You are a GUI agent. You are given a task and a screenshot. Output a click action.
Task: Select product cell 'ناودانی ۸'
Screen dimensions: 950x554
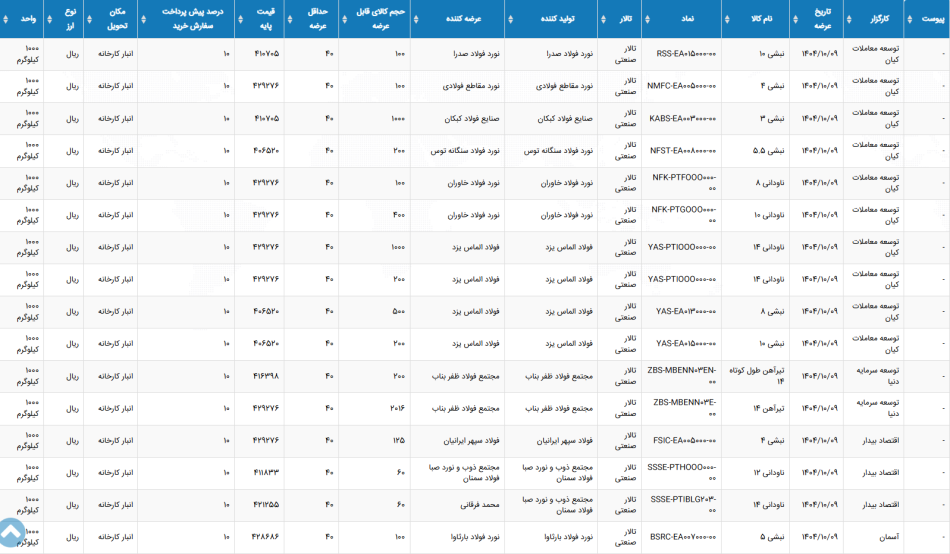[x=769, y=182]
